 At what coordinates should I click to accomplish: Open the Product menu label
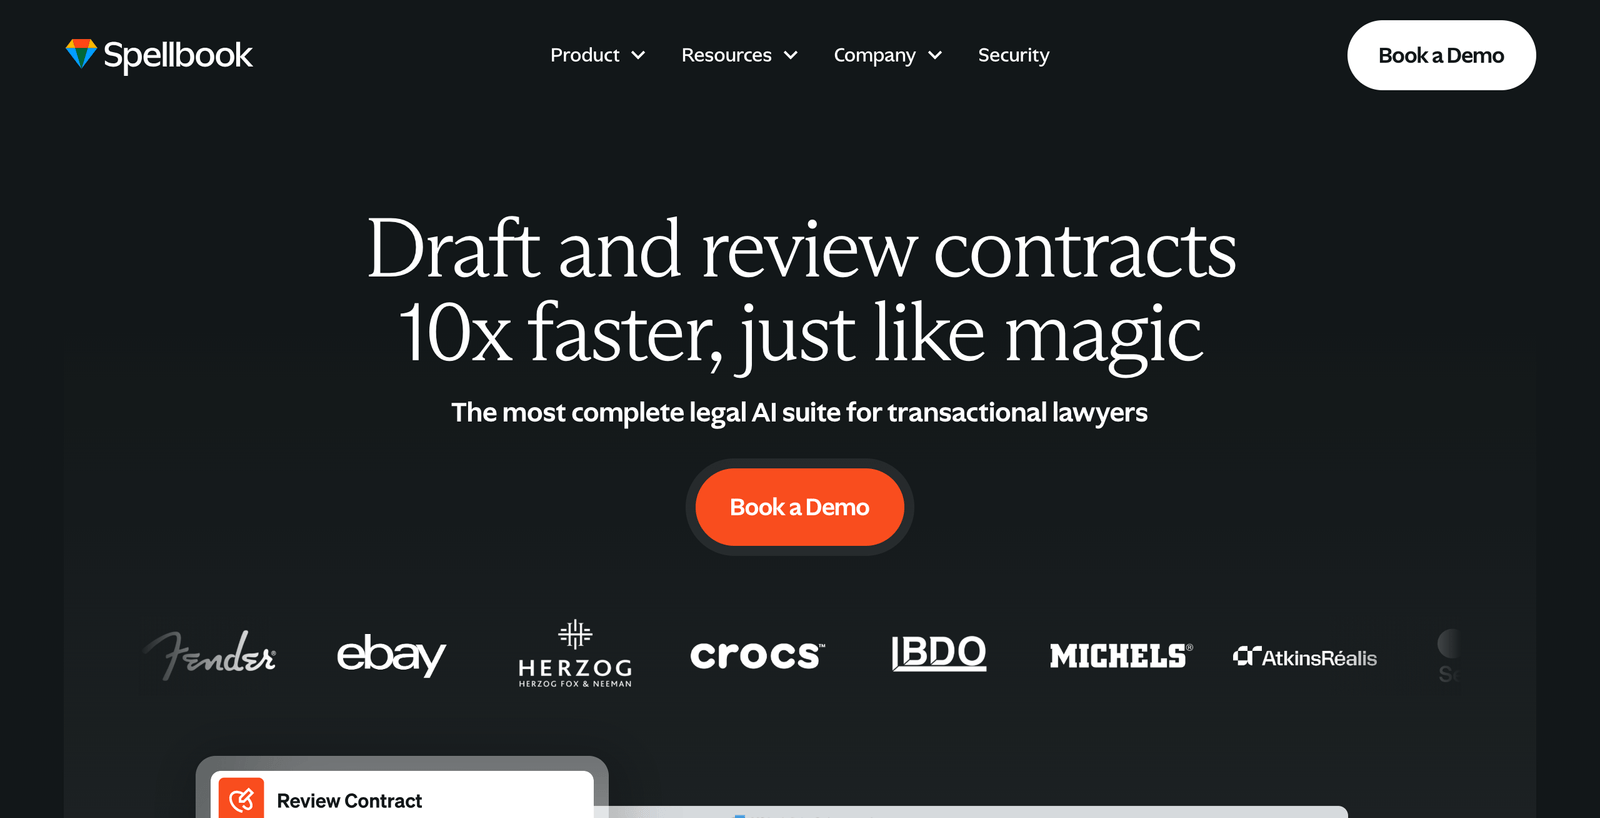(585, 55)
